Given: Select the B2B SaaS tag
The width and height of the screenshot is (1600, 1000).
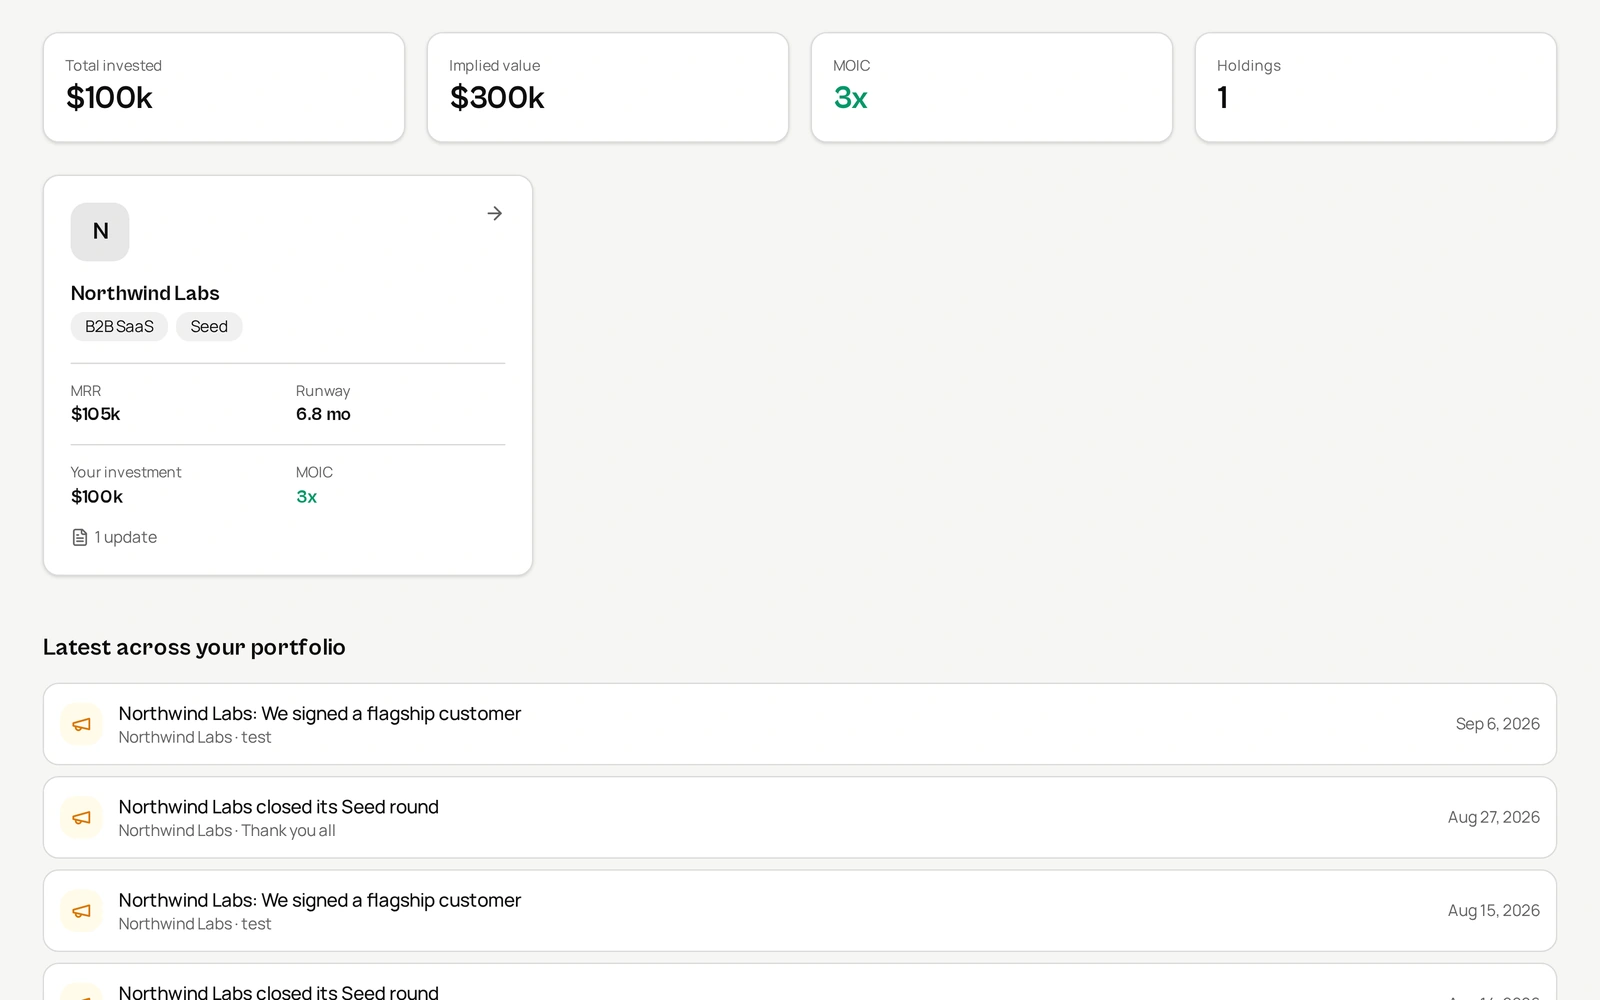Looking at the screenshot, I should click(x=119, y=327).
